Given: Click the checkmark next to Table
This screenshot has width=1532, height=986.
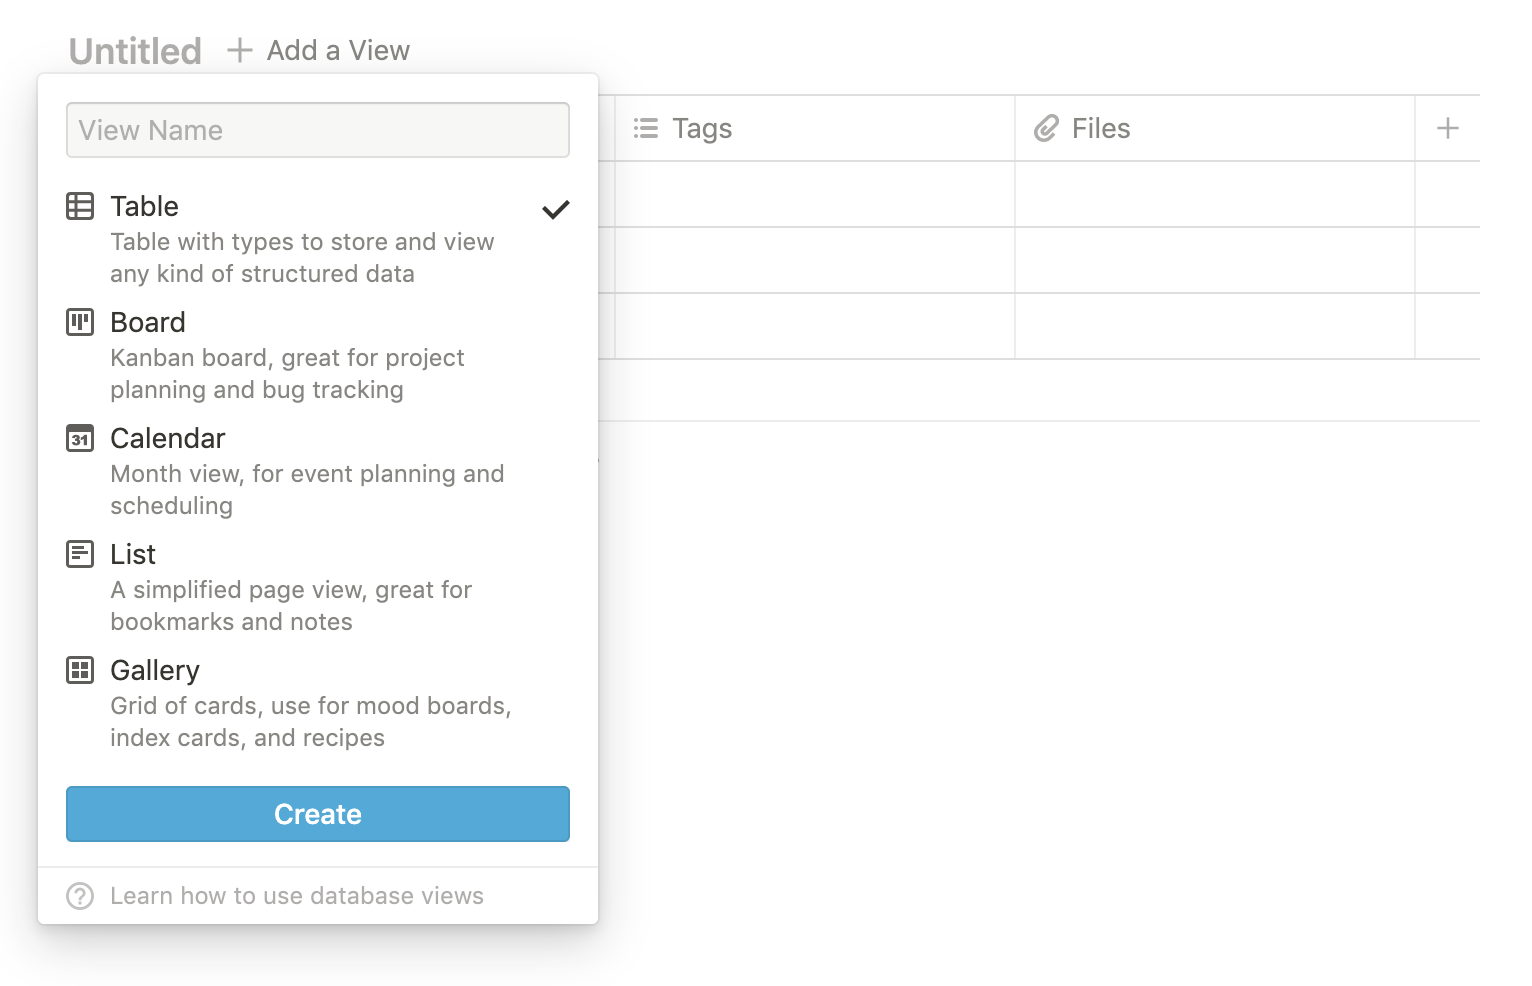Looking at the screenshot, I should click(x=555, y=209).
